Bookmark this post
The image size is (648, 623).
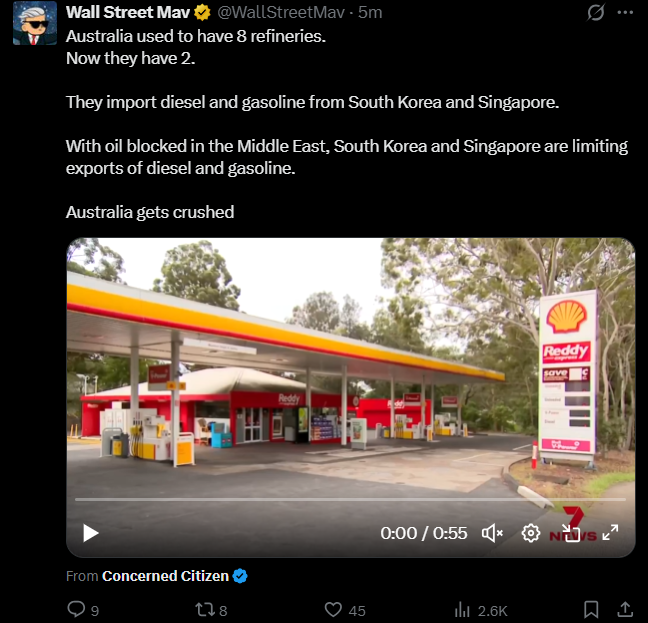pyautogui.click(x=591, y=610)
